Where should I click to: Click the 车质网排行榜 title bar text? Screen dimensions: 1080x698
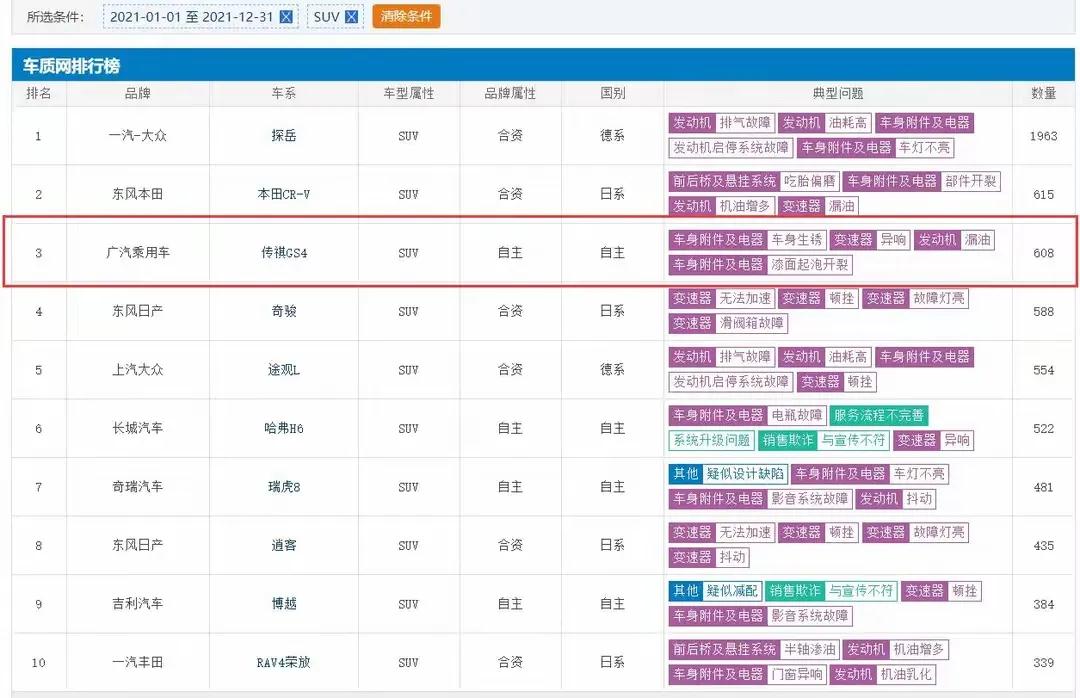coord(72,66)
